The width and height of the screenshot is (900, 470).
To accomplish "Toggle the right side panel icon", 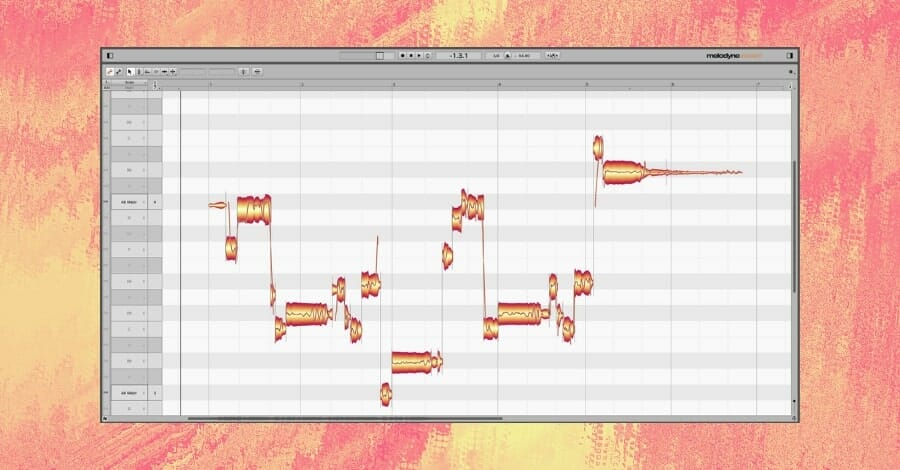I will click(x=790, y=56).
